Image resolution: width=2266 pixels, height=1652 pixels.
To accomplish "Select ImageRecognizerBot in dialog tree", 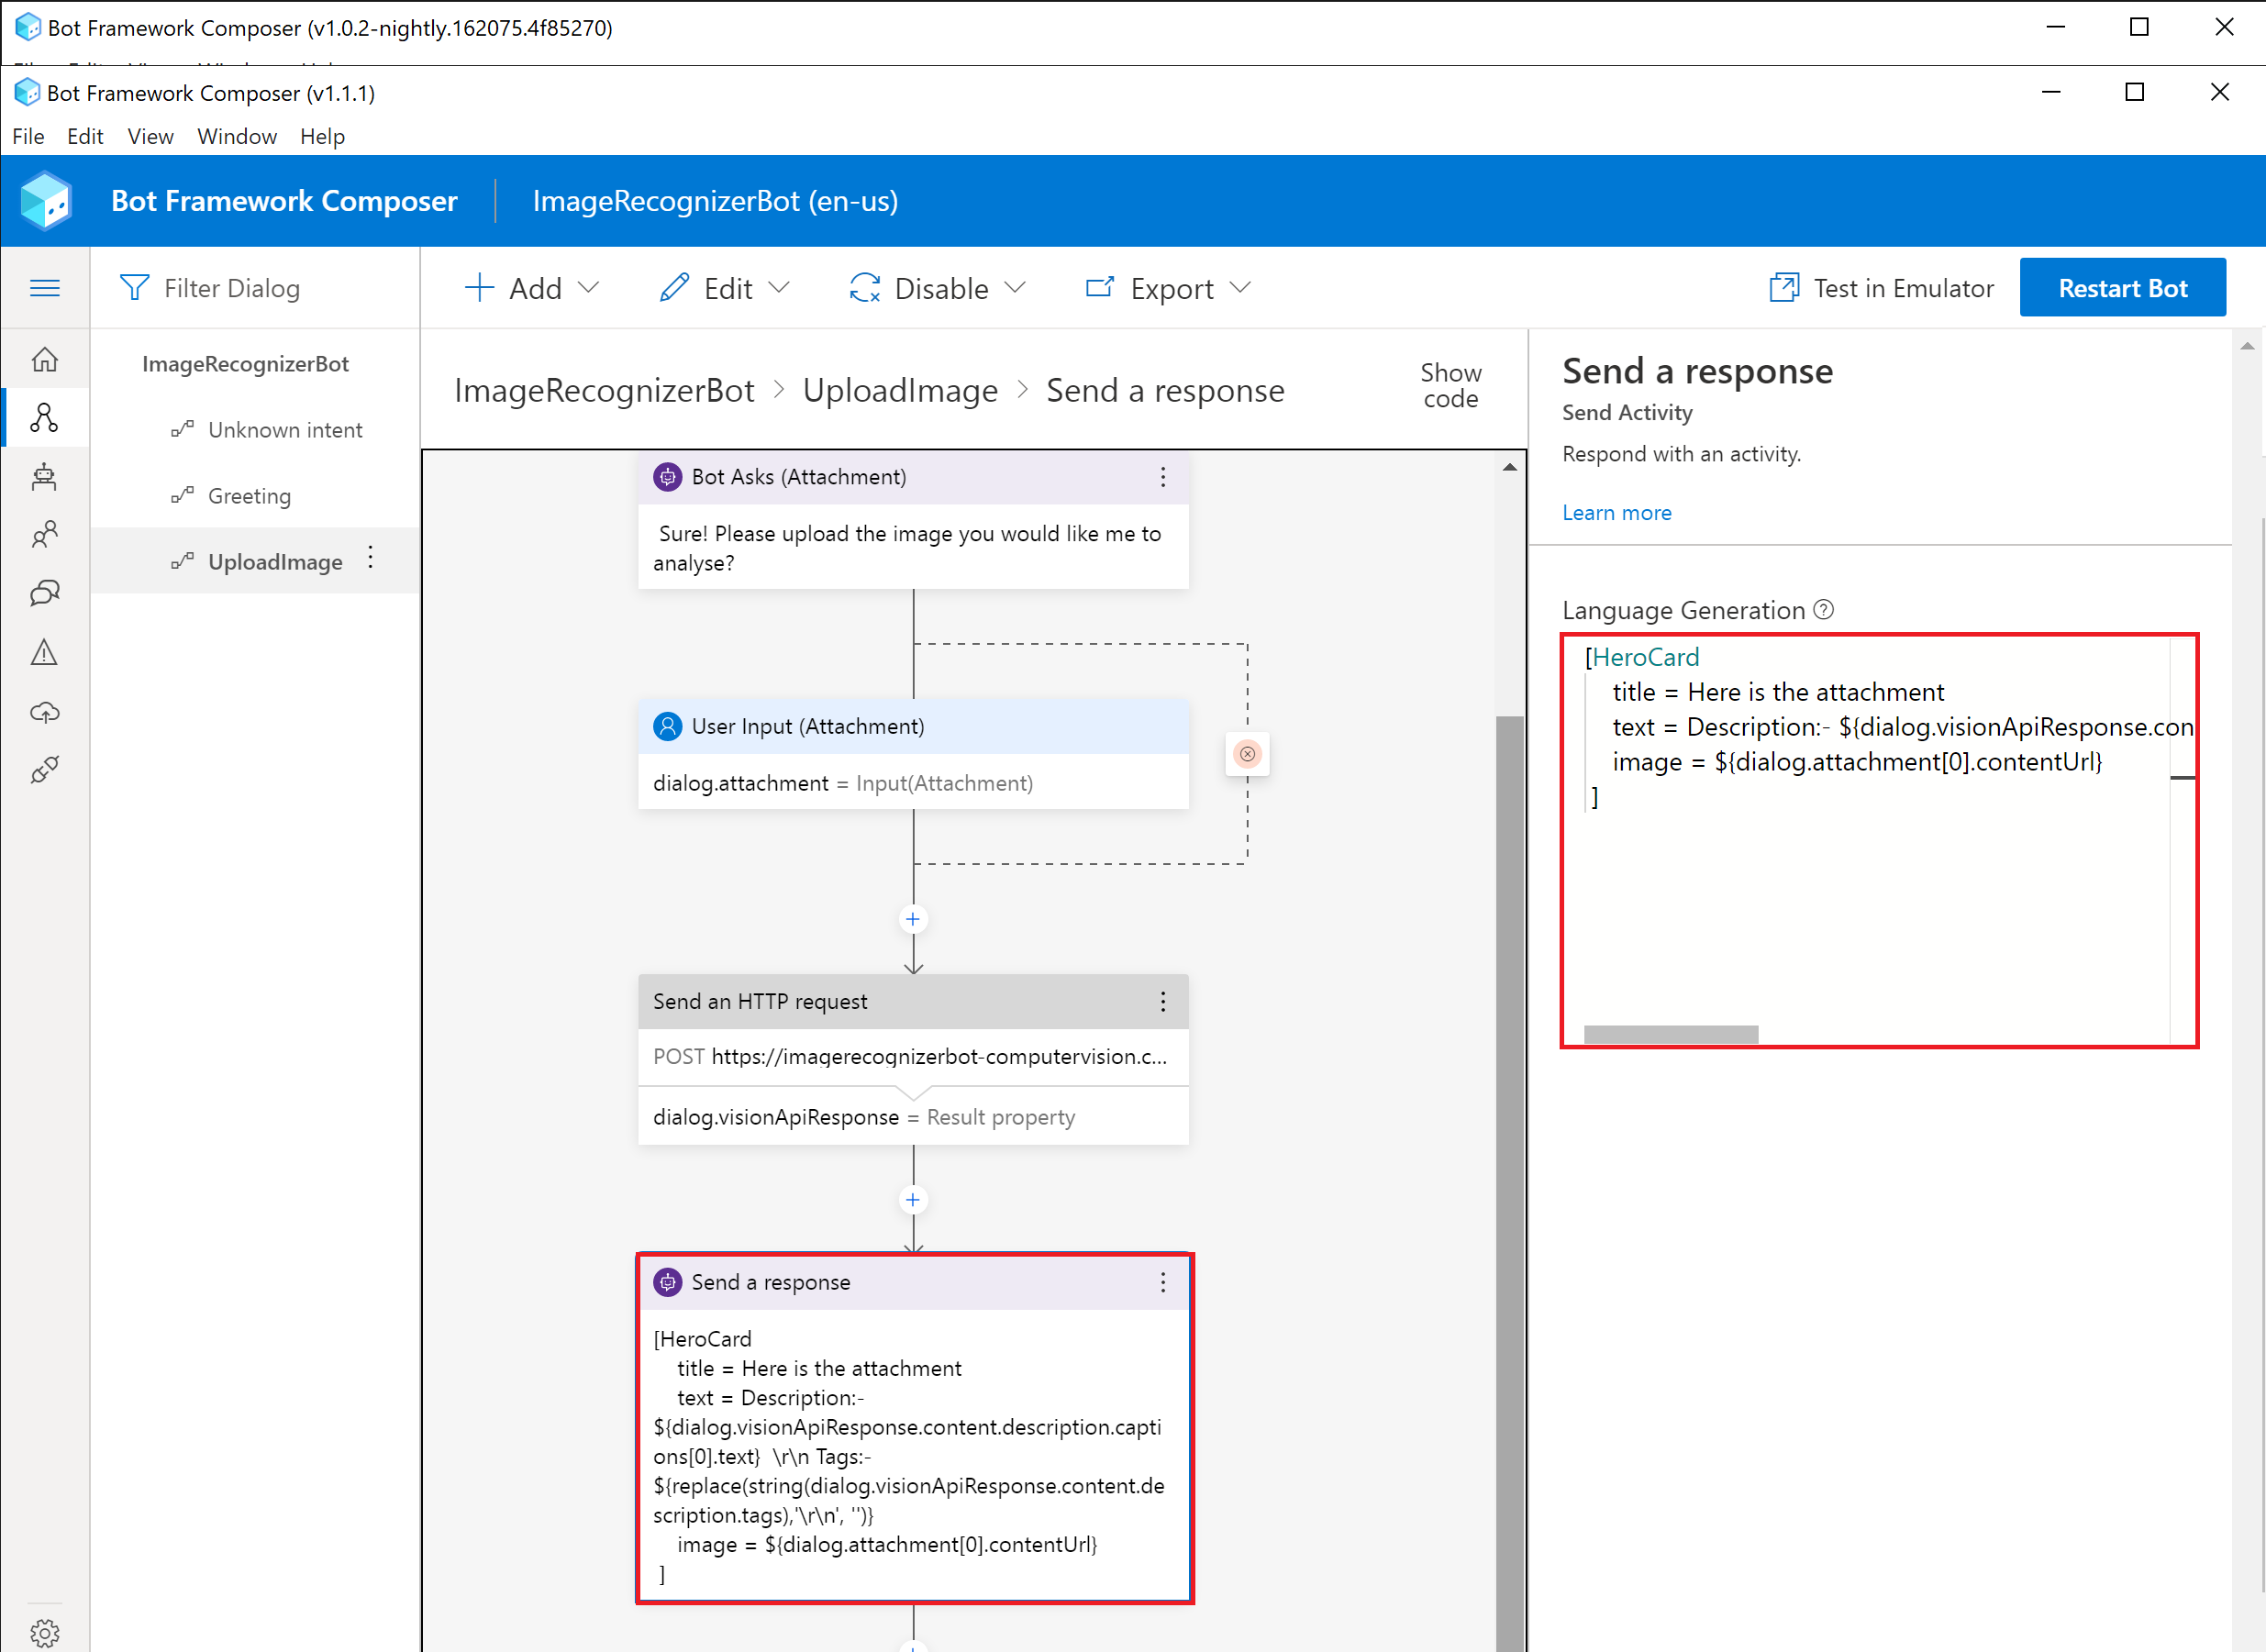I will click(x=245, y=364).
